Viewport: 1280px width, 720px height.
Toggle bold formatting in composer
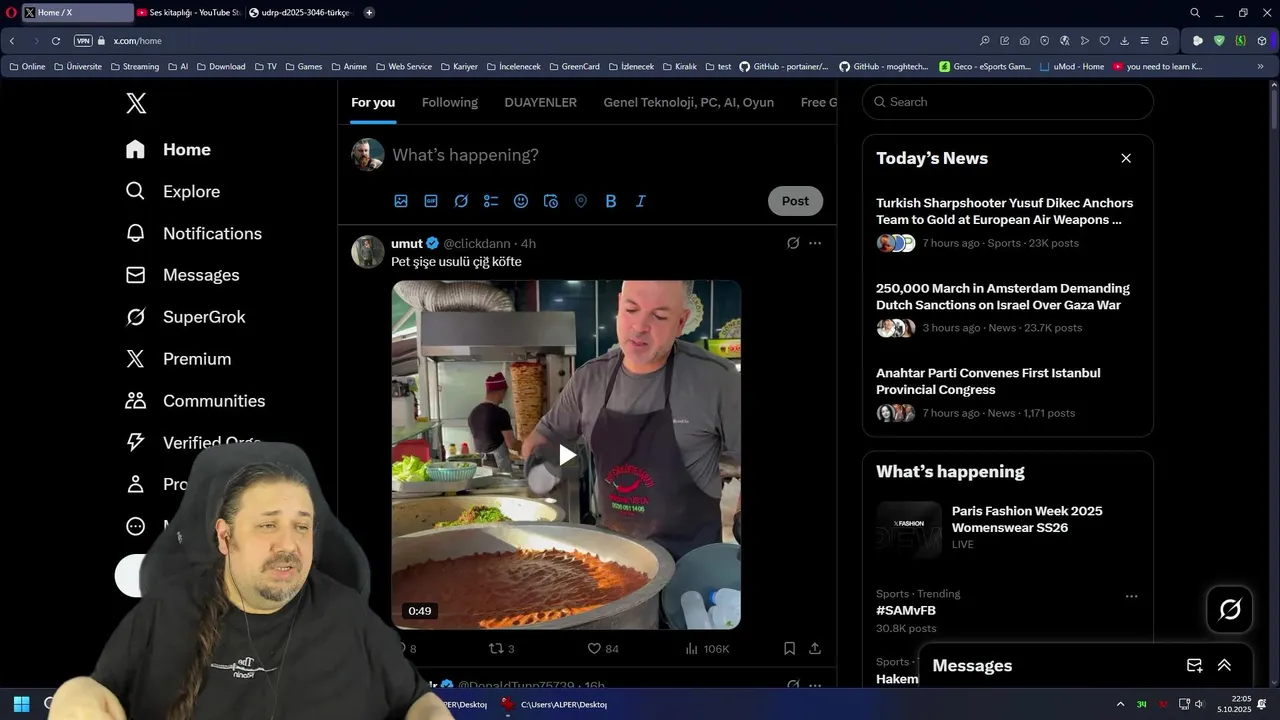point(611,201)
